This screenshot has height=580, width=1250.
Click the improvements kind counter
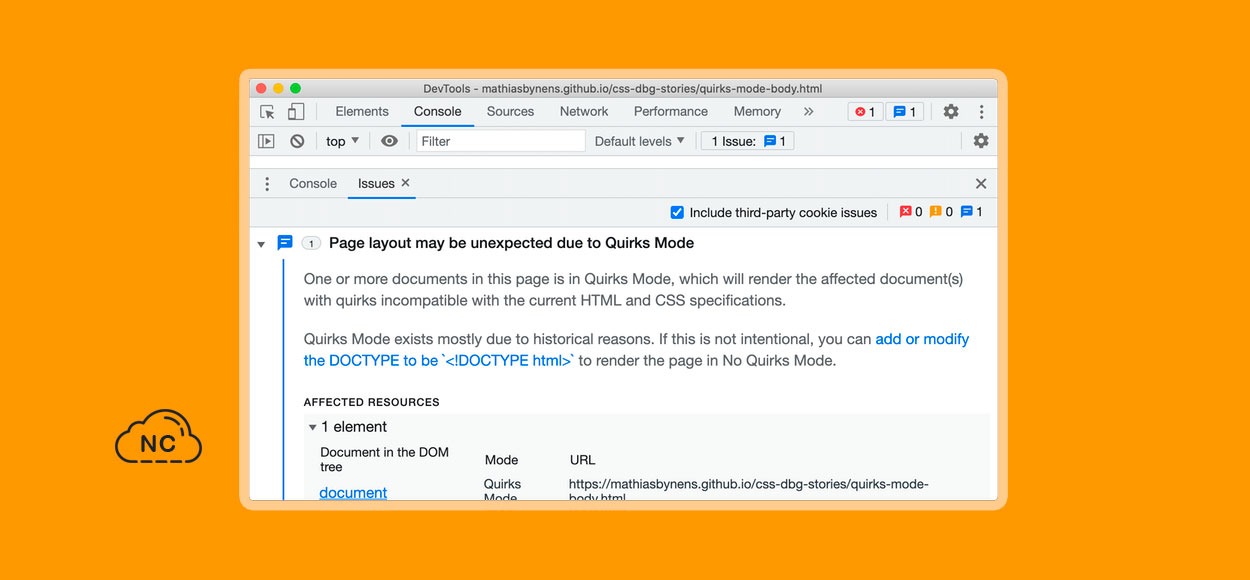pyautogui.click(x=971, y=212)
